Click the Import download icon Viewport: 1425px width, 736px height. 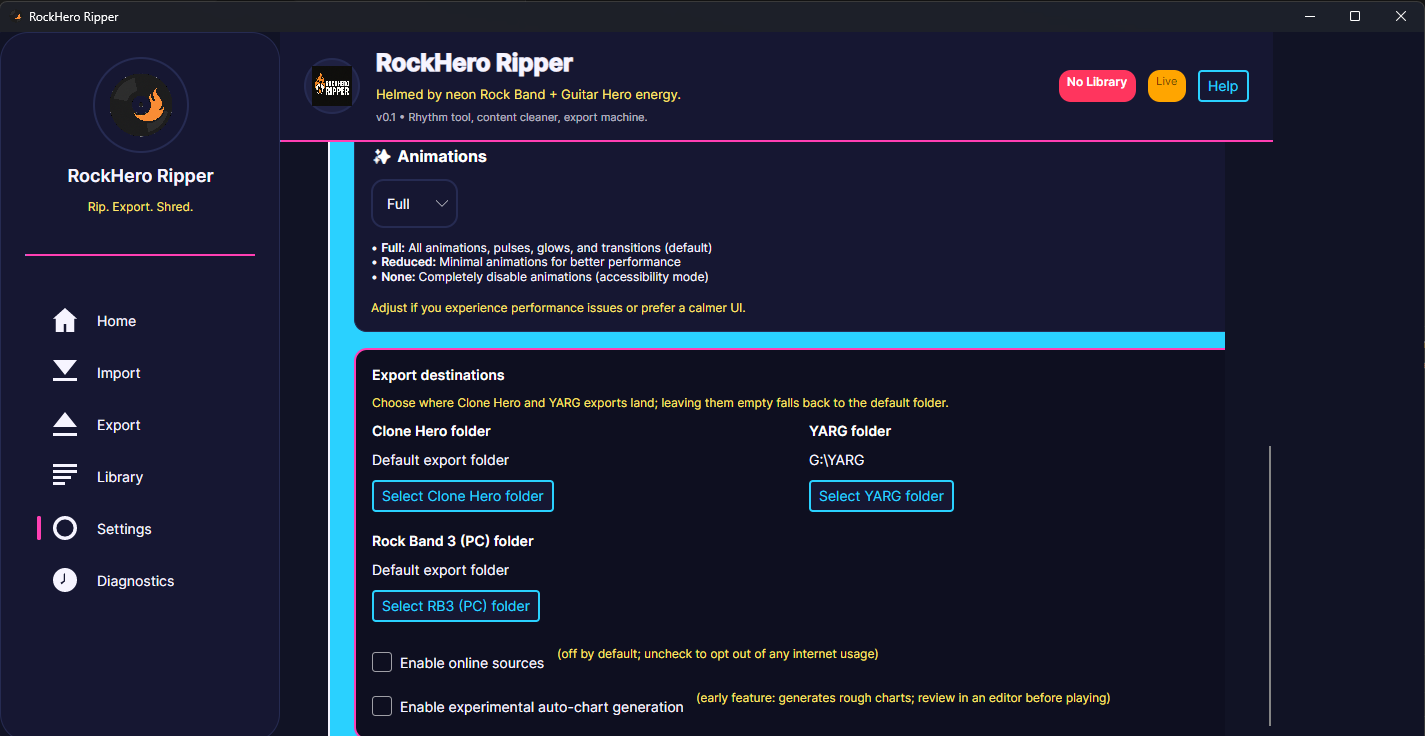64,371
